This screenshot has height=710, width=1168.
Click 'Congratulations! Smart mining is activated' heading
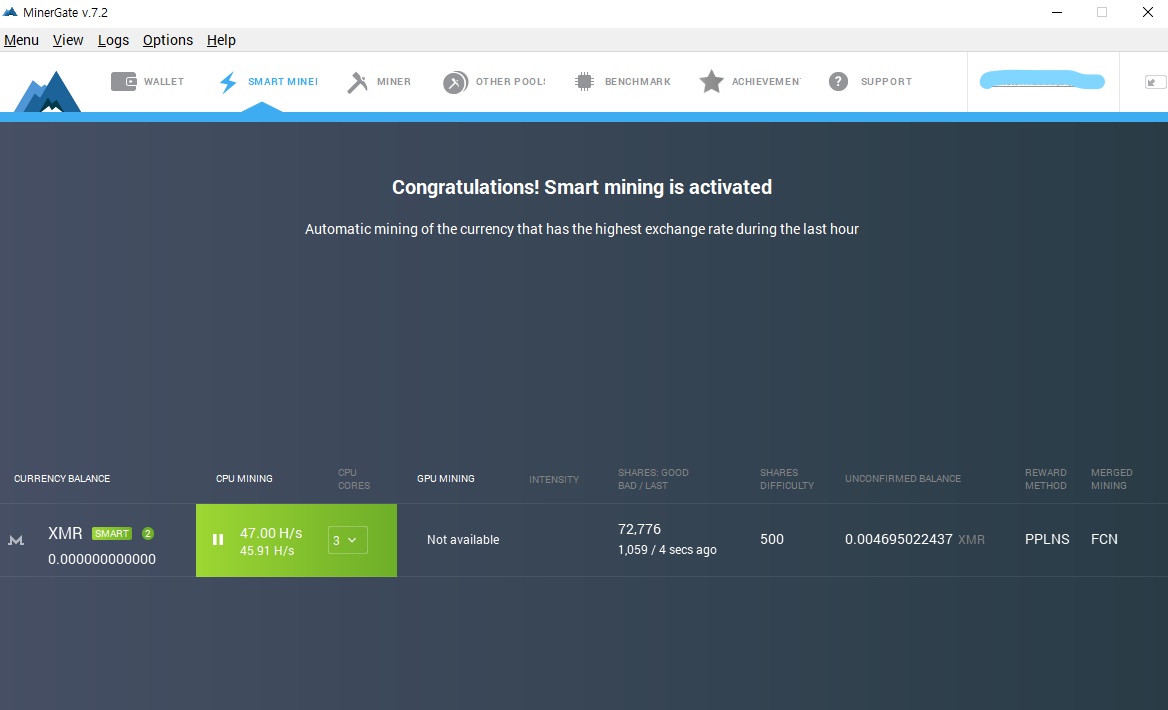pyautogui.click(x=582, y=187)
